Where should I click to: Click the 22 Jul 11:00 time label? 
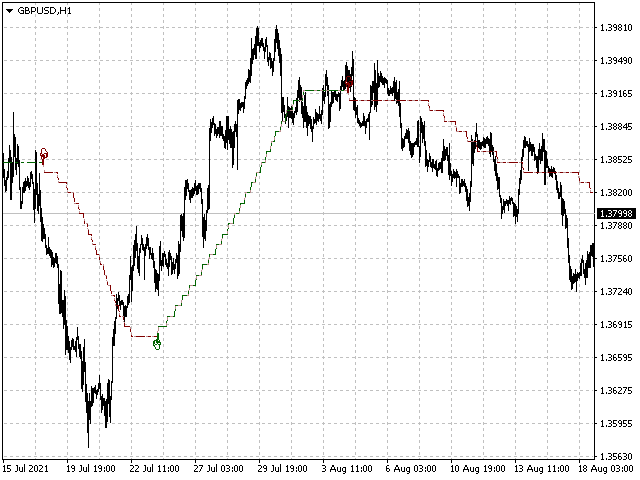[x=155, y=469]
